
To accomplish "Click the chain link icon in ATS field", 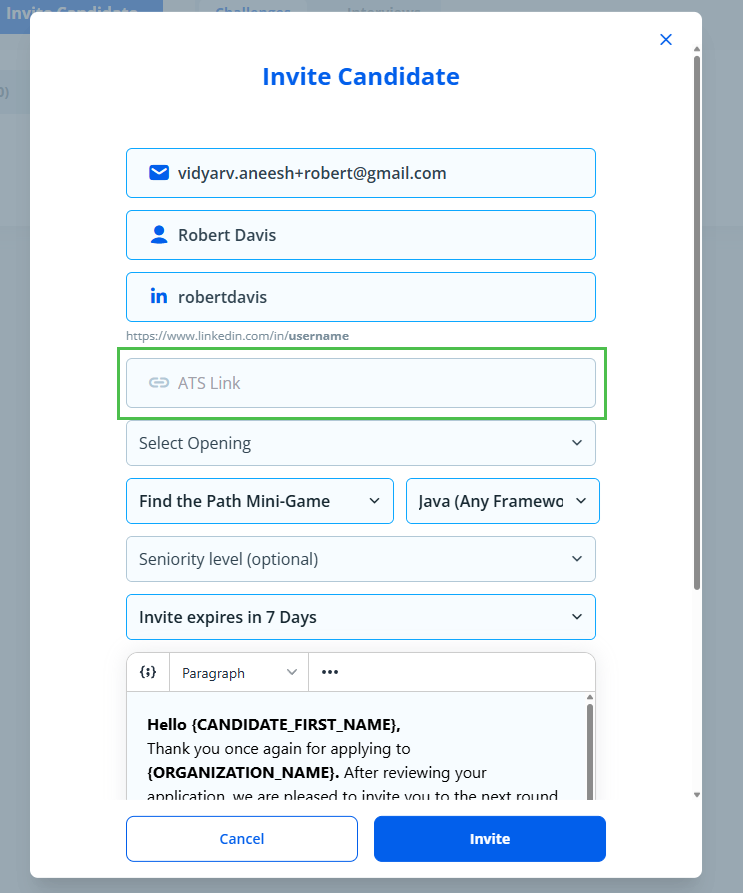I will [x=158, y=383].
